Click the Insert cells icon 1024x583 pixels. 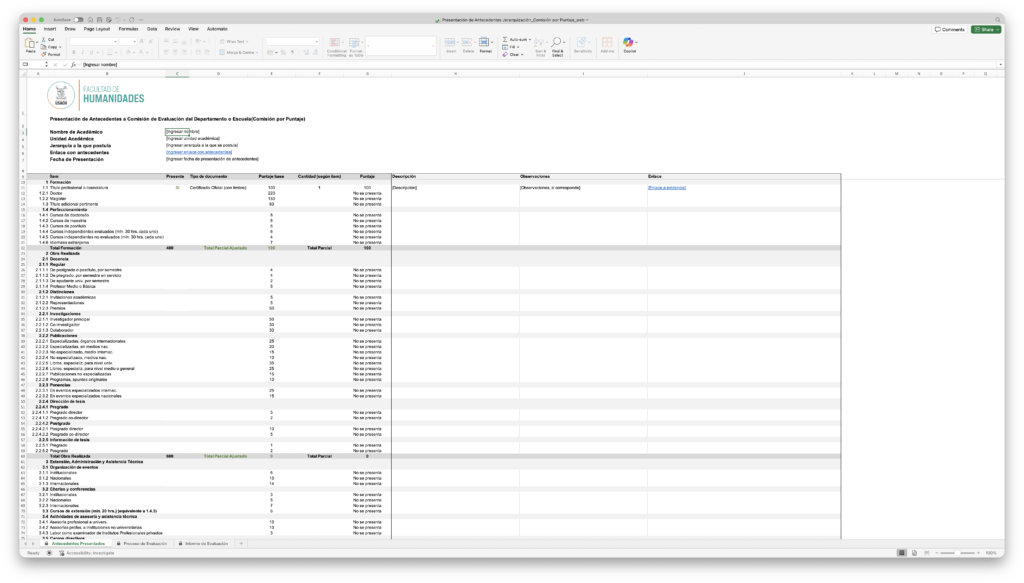(x=451, y=44)
